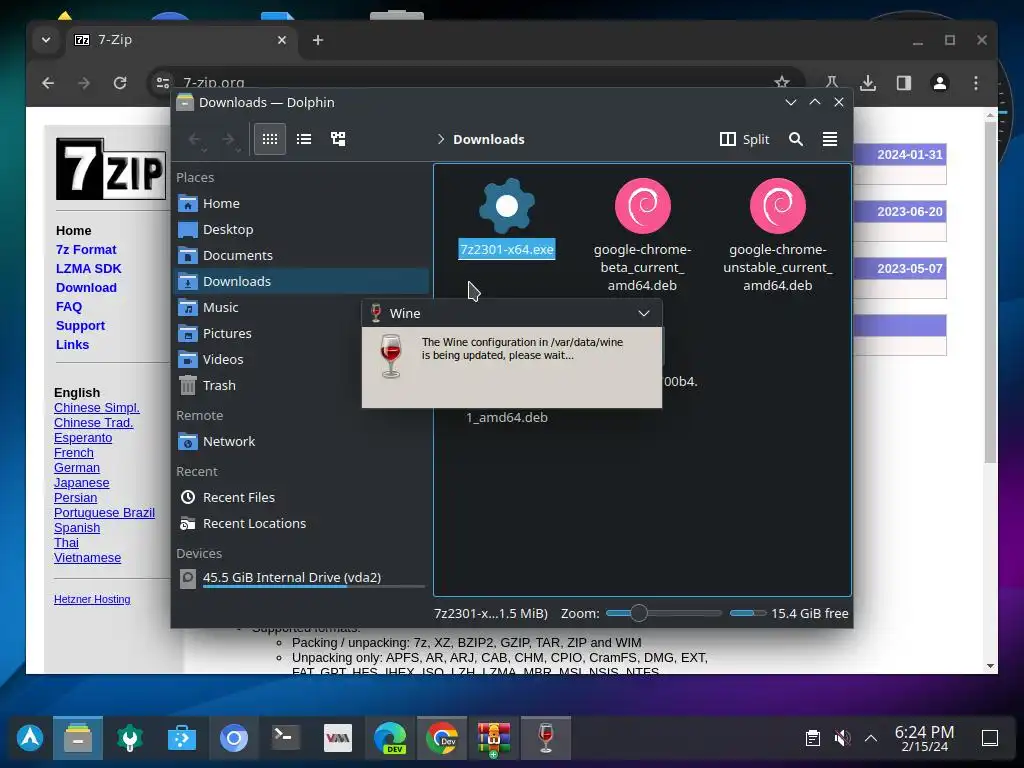Go back in Chrome

tap(48, 83)
